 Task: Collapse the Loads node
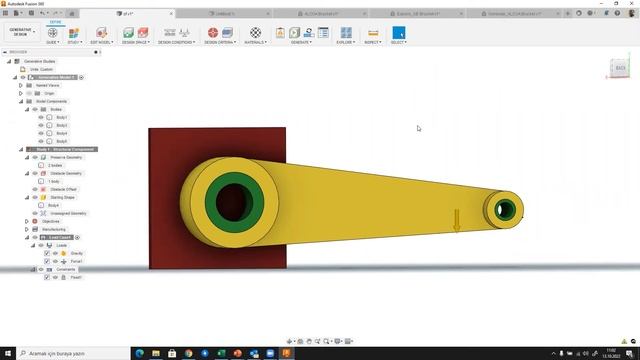[x=33, y=245]
